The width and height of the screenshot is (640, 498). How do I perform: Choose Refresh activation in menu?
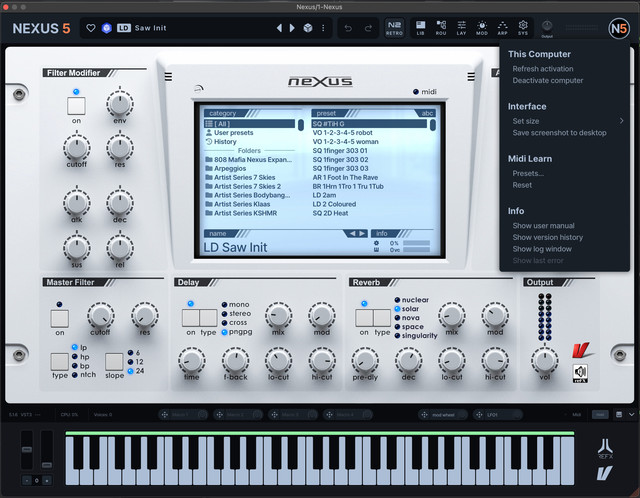click(x=543, y=69)
